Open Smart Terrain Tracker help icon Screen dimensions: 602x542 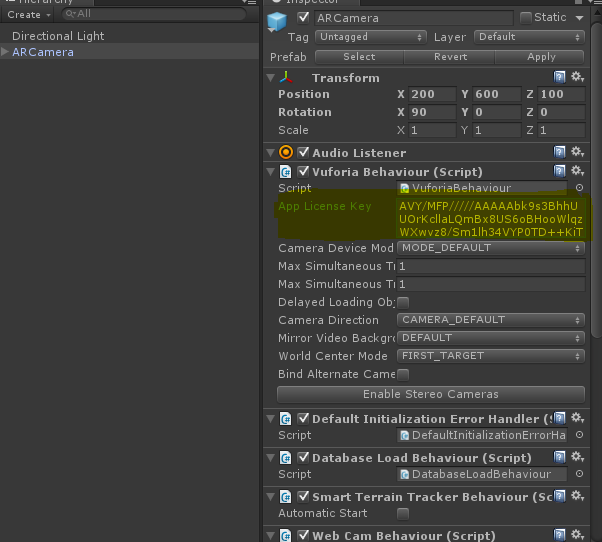coord(559,496)
